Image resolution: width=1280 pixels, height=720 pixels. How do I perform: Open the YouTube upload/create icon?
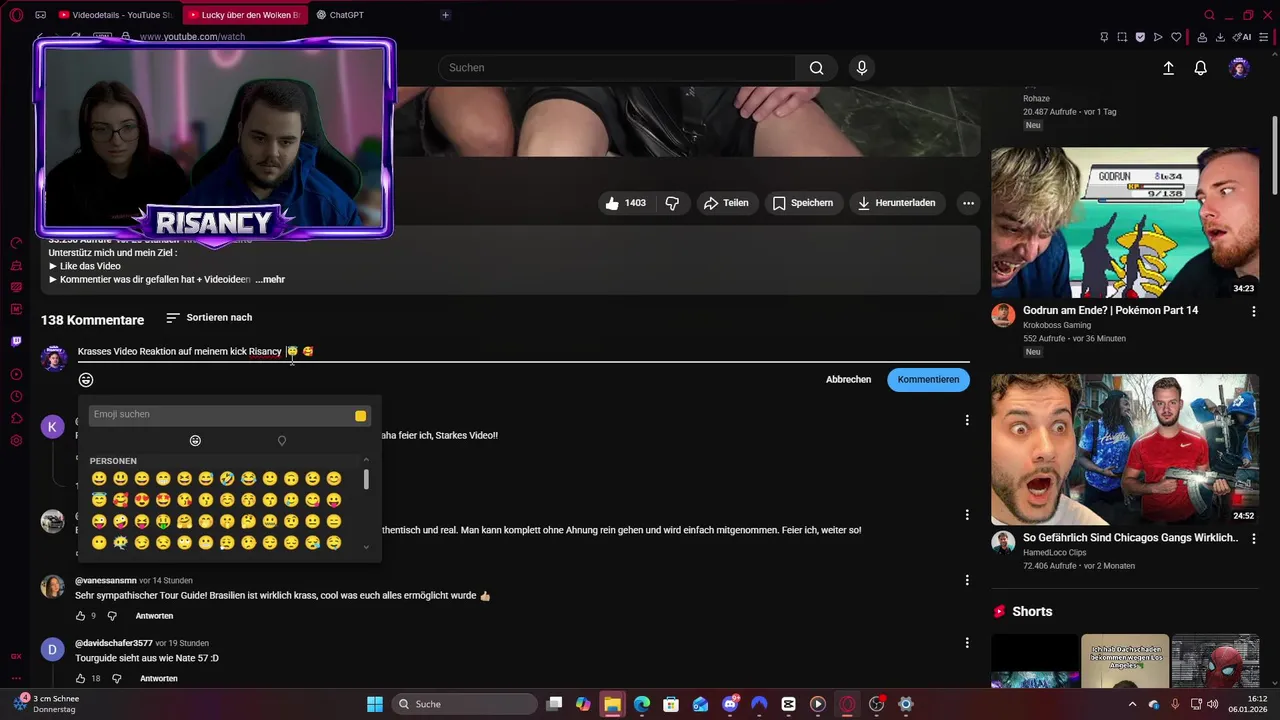pos(1168,68)
